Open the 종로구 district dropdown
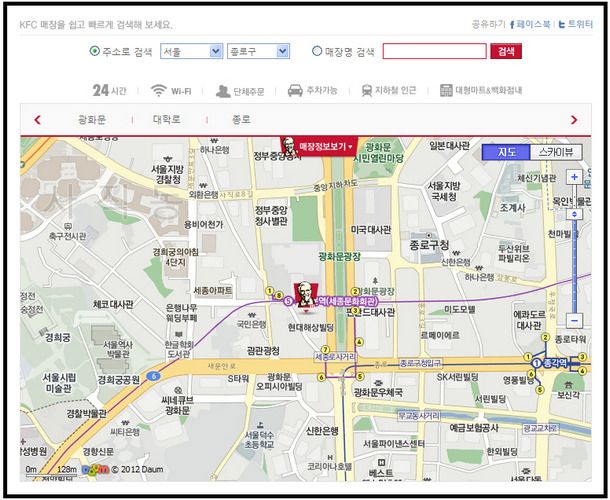The width and height of the screenshot is (610, 500). coord(258,51)
